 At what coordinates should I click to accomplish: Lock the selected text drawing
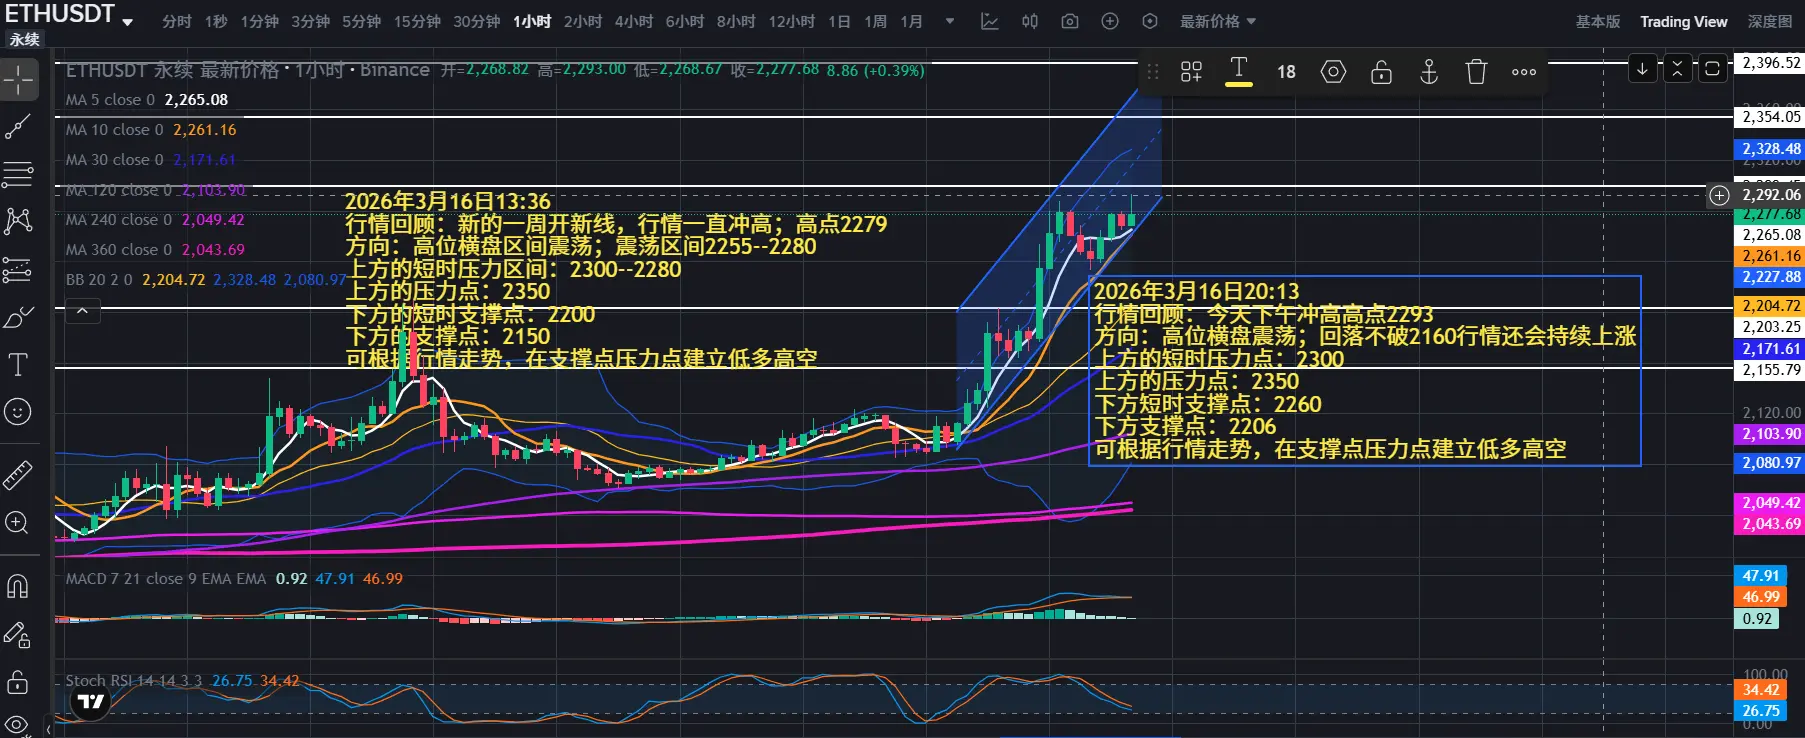1381,71
